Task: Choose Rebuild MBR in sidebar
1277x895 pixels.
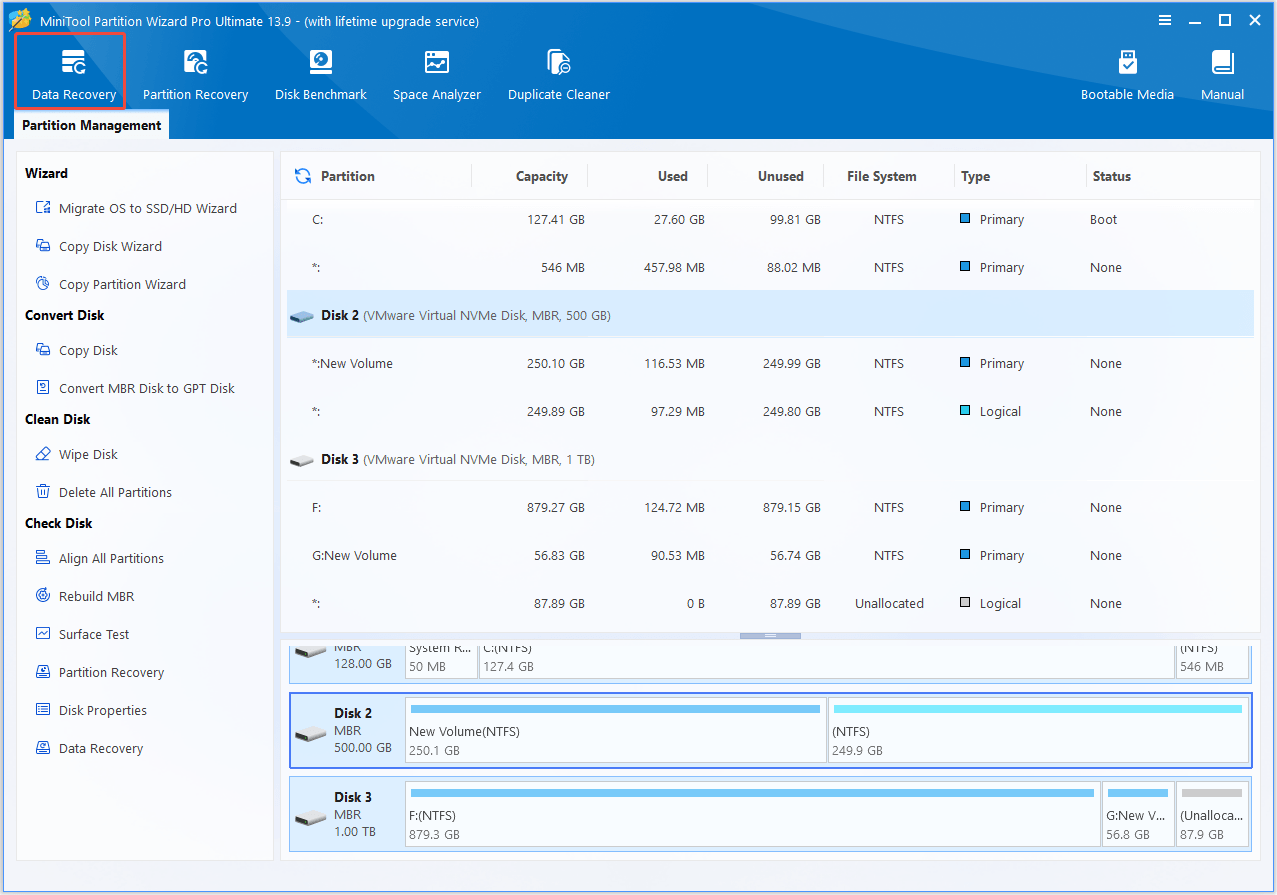Action: pyautogui.click(x=84, y=596)
